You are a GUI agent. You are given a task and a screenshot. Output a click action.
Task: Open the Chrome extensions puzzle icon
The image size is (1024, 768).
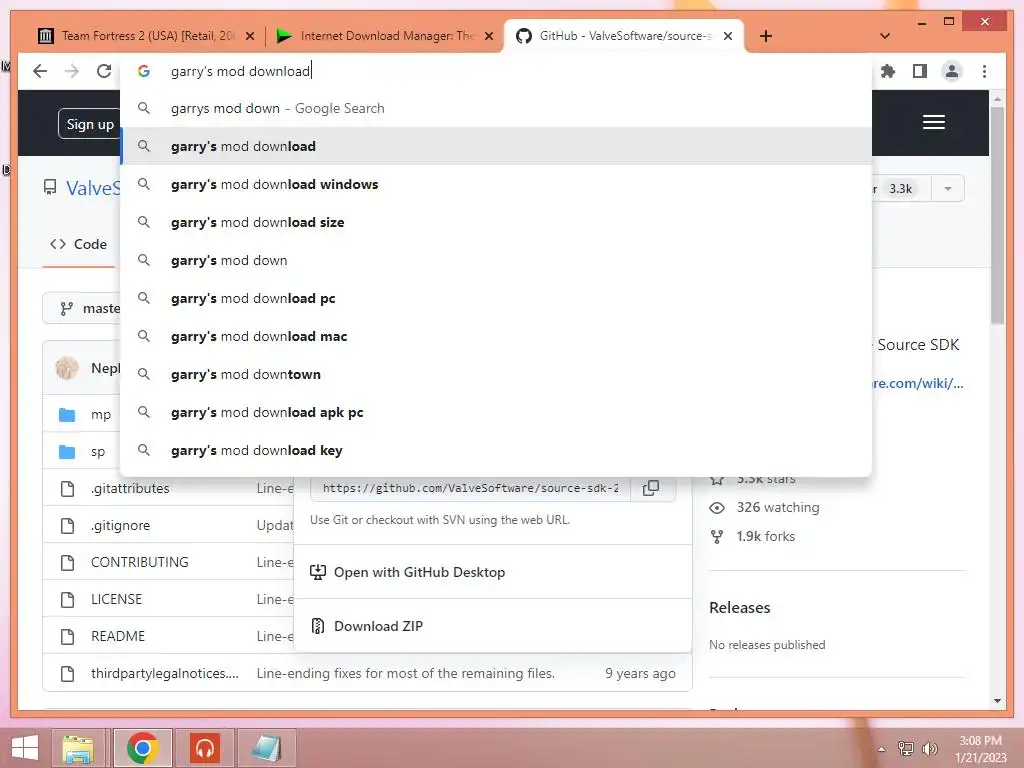(x=888, y=71)
